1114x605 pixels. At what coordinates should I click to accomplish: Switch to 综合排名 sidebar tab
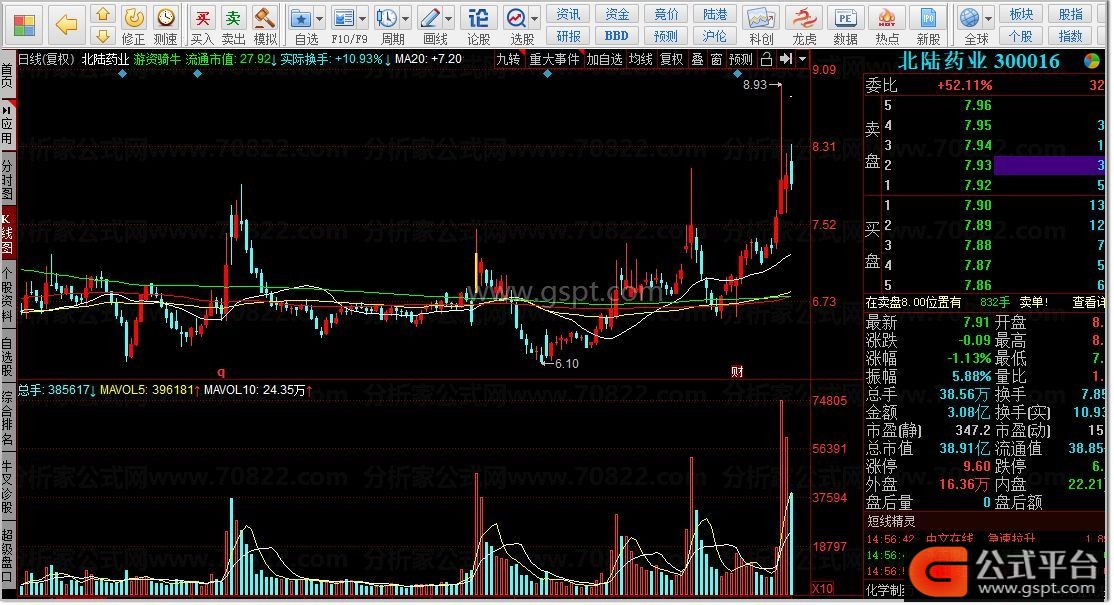click(7, 419)
